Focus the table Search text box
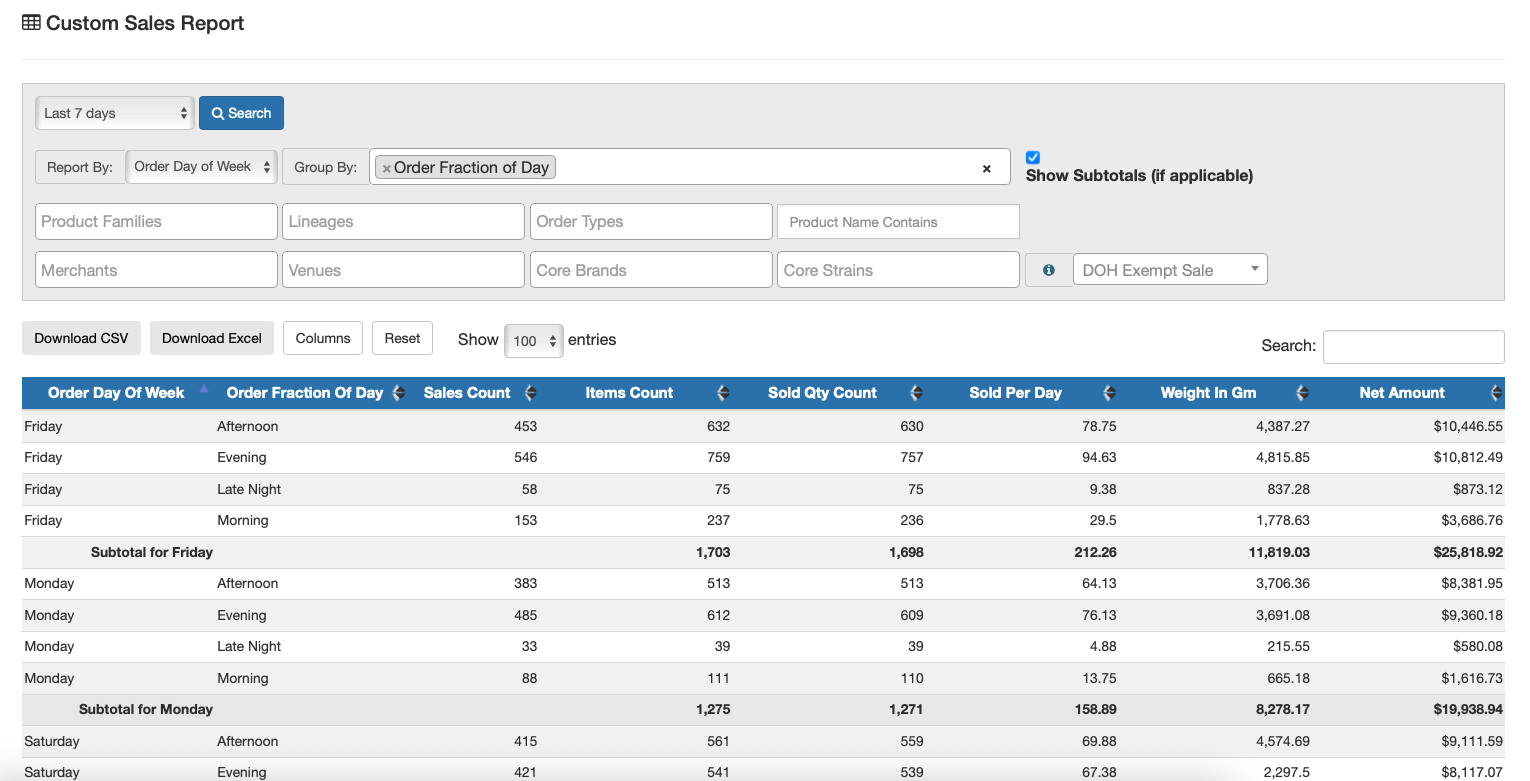 point(1412,346)
